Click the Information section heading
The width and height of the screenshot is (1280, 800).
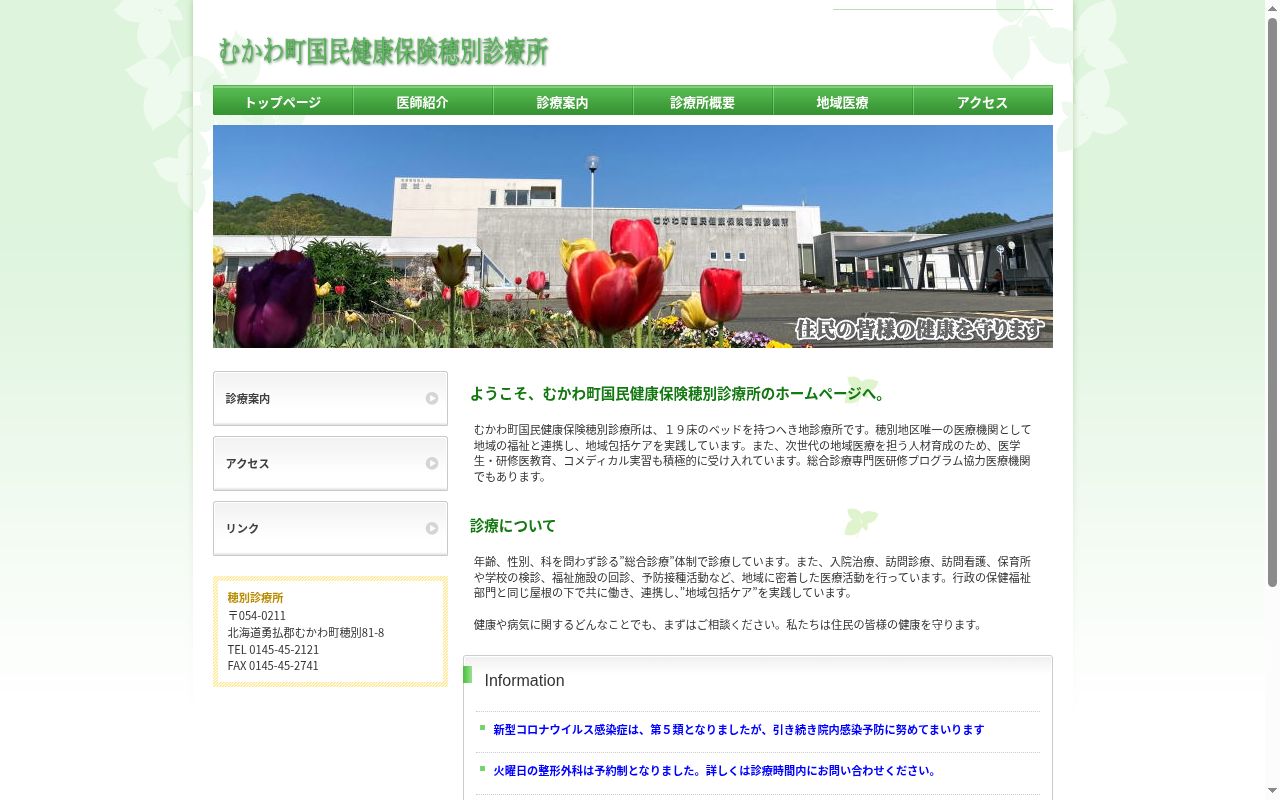click(524, 681)
